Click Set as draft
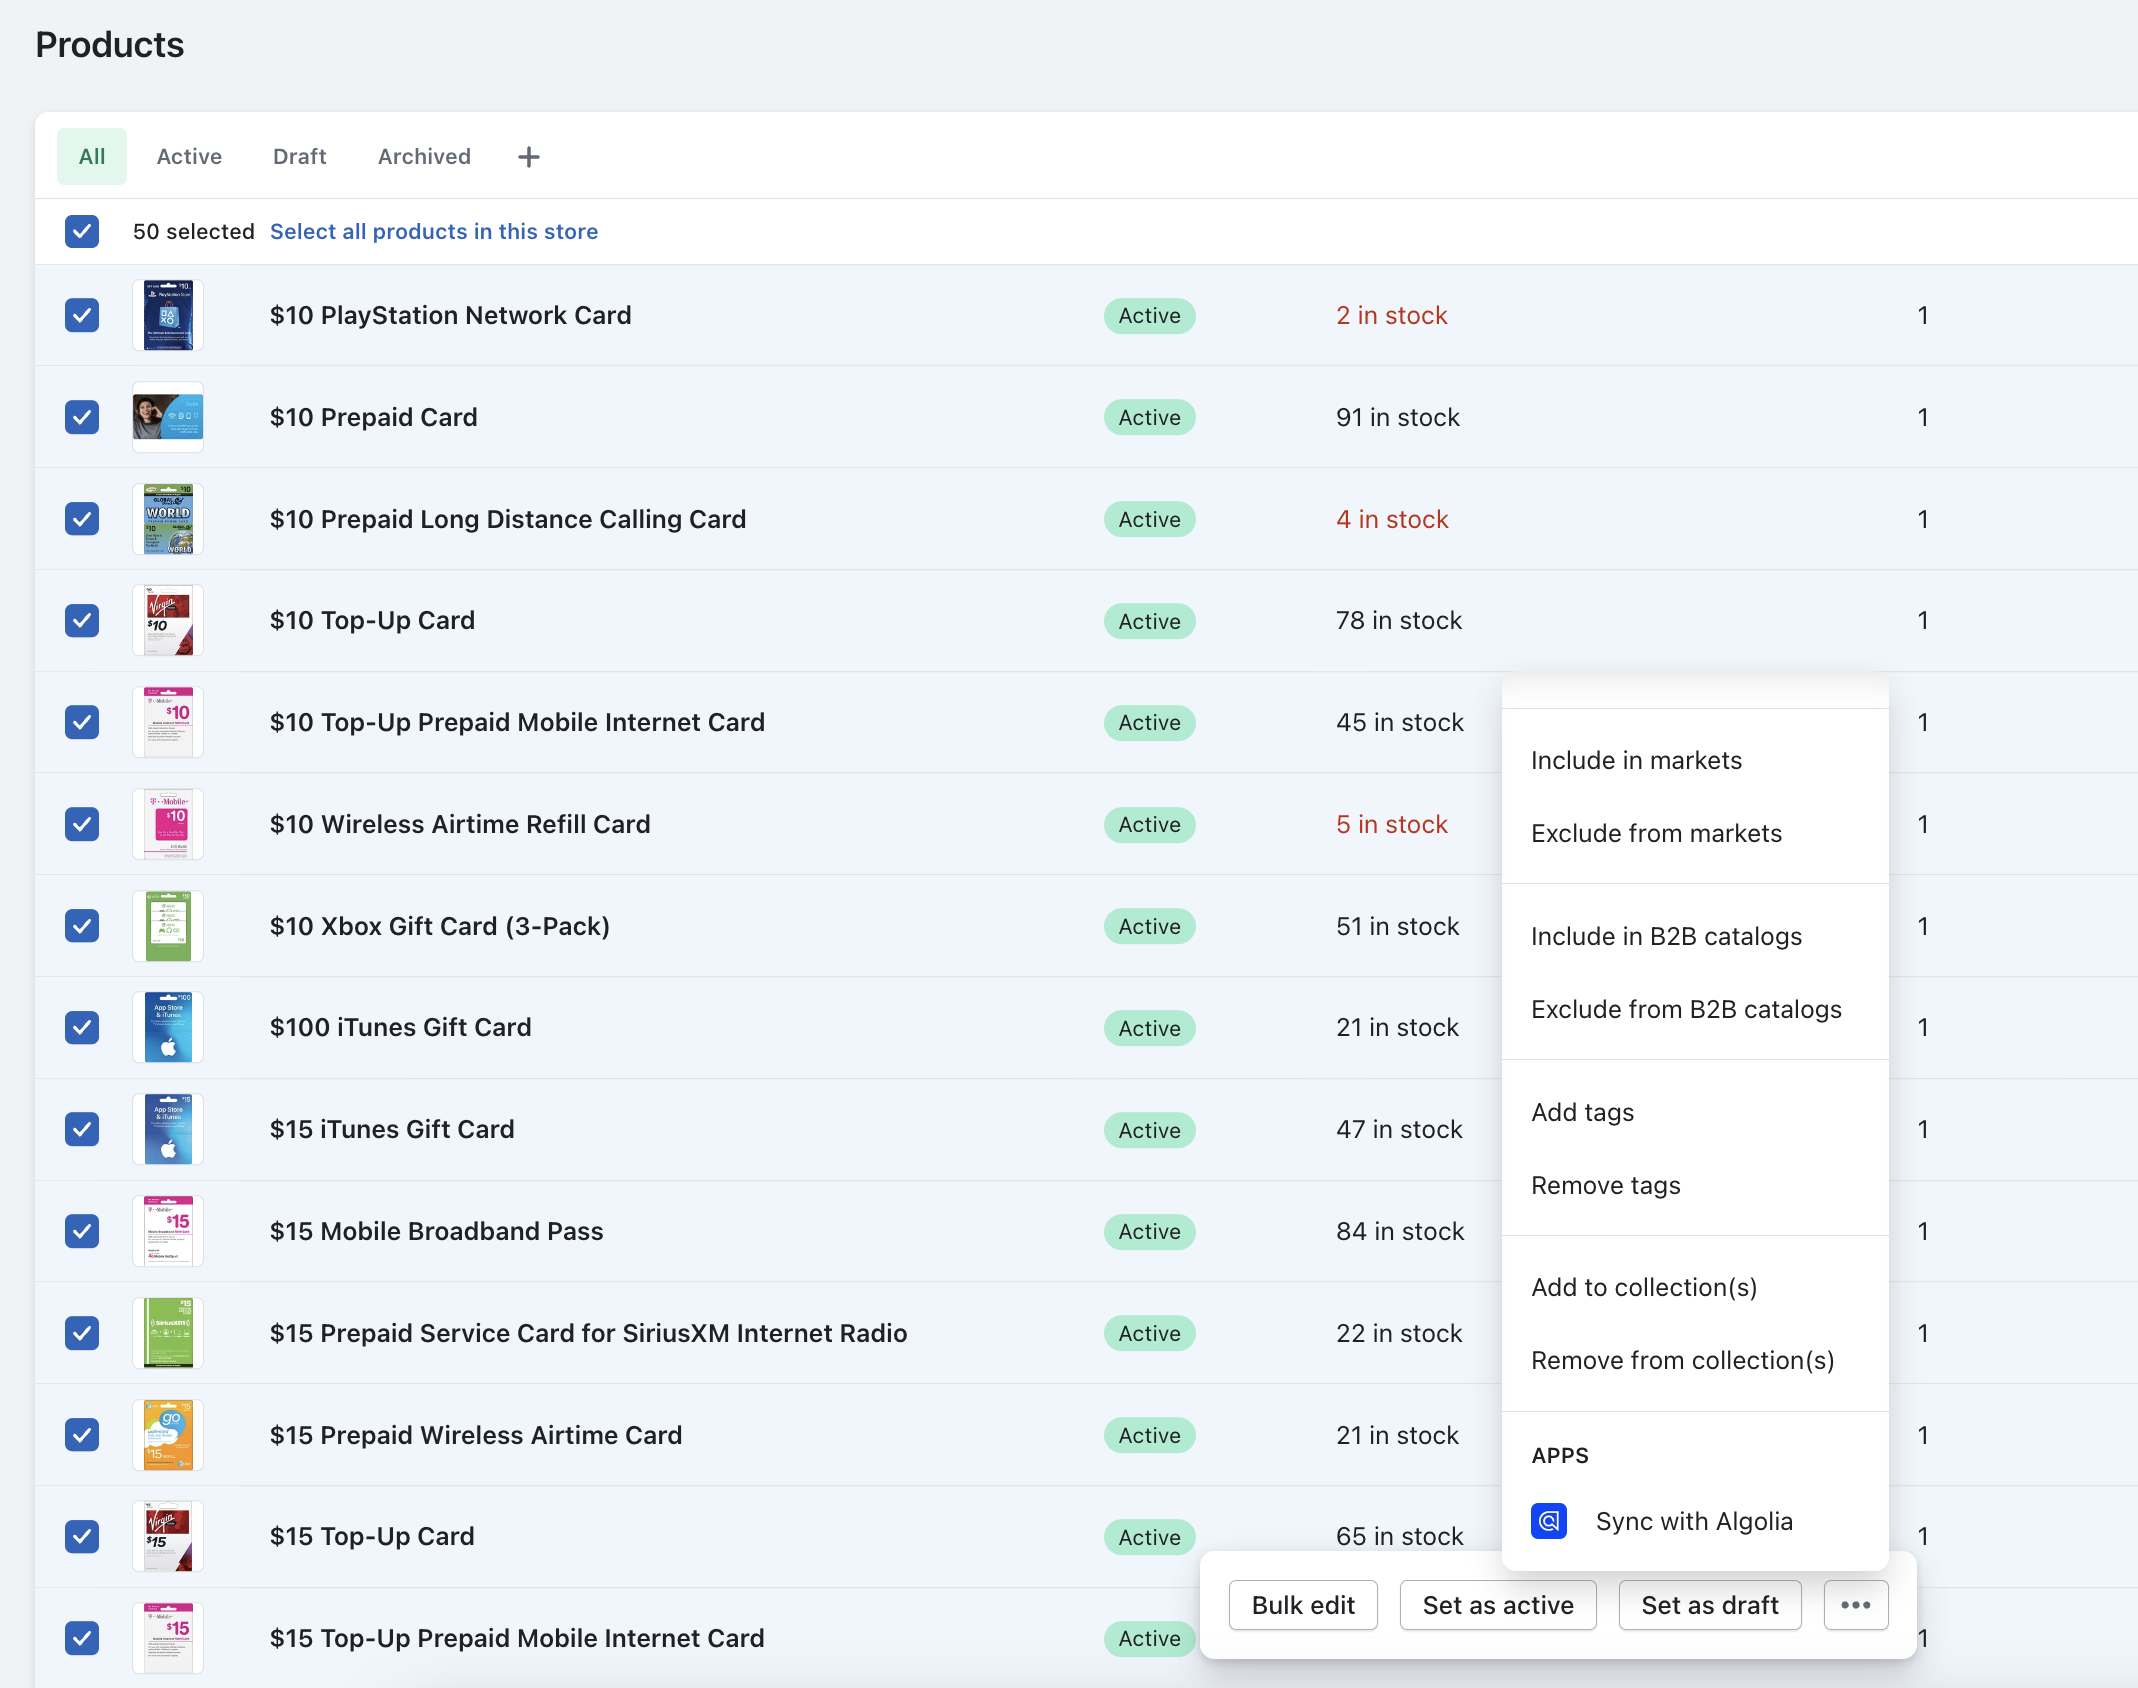This screenshot has height=1688, width=2138. (x=1710, y=1605)
